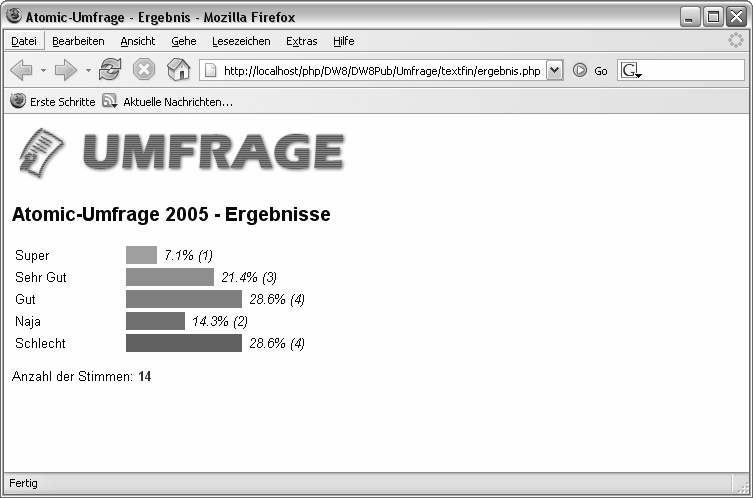Go to the Home page icon

178,70
